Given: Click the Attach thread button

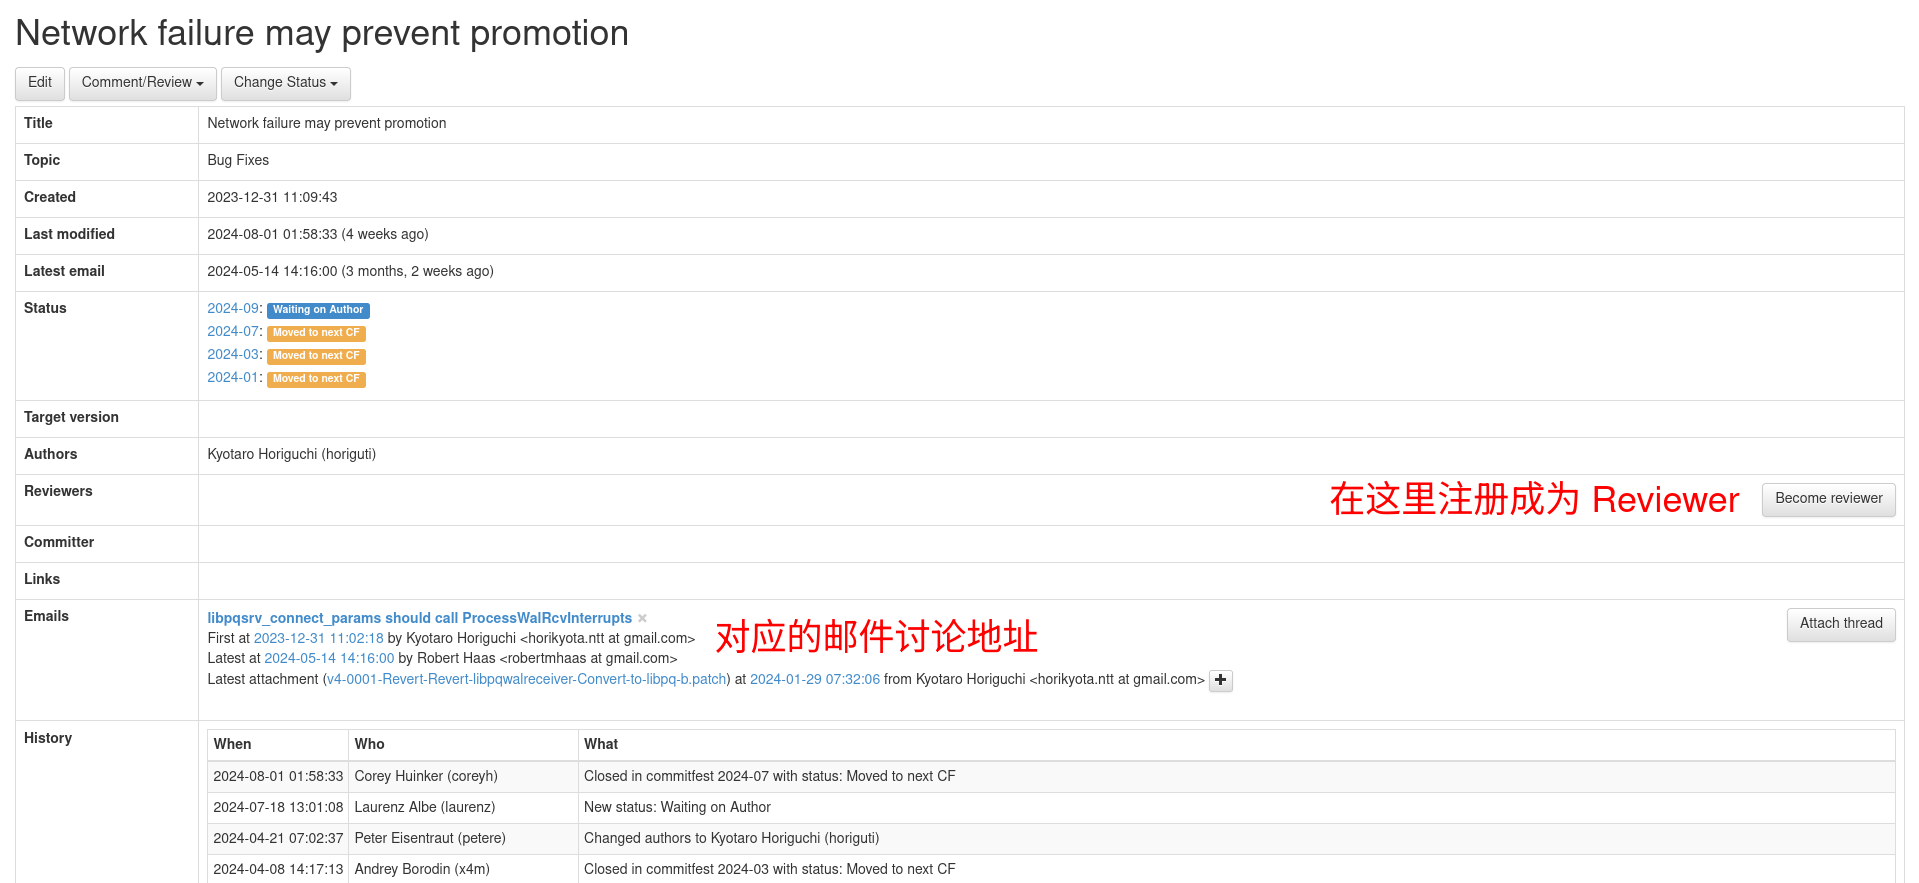Looking at the screenshot, I should [x=1840, y=624].
